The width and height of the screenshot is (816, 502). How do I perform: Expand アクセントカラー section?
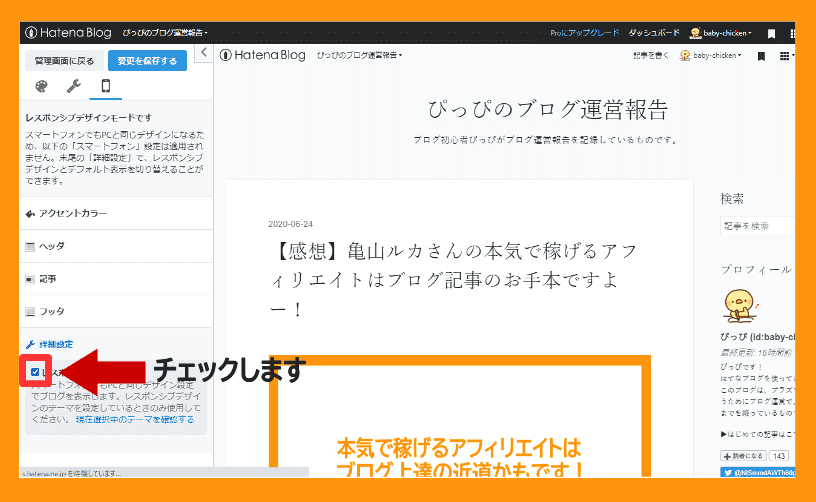[x=116, y=213]
